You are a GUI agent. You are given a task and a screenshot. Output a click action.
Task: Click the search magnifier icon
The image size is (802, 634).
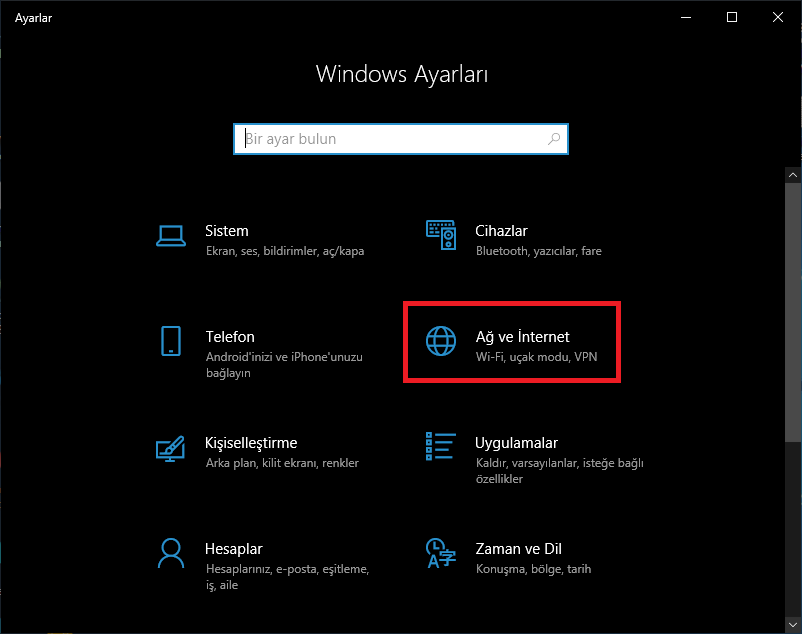tap(554, 139)
